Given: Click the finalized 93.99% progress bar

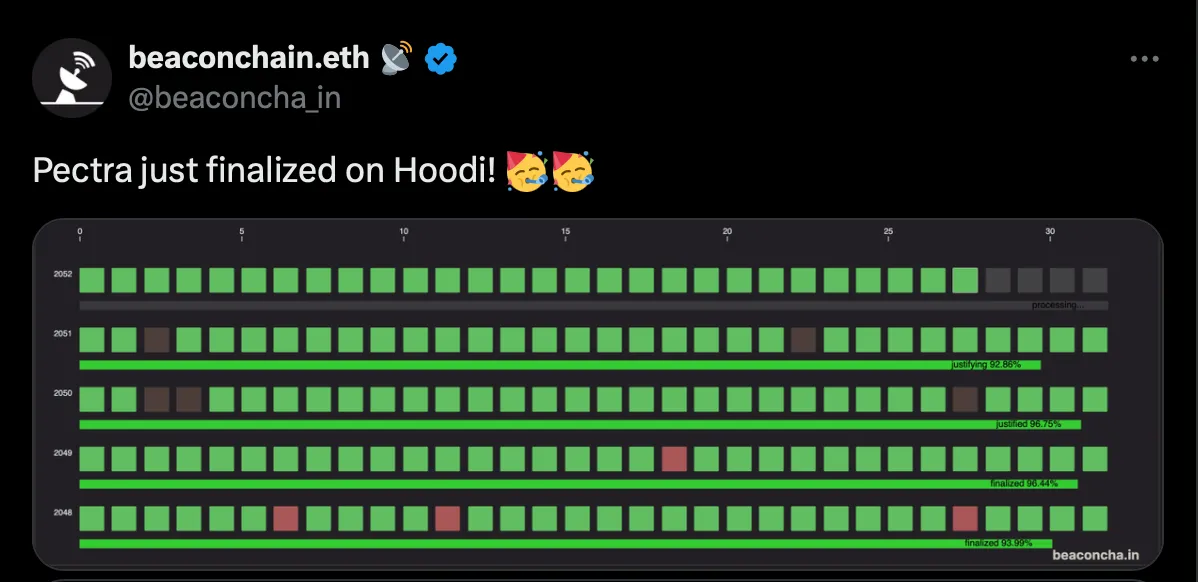Looking at the screenshot, I should tap(565, 544).
